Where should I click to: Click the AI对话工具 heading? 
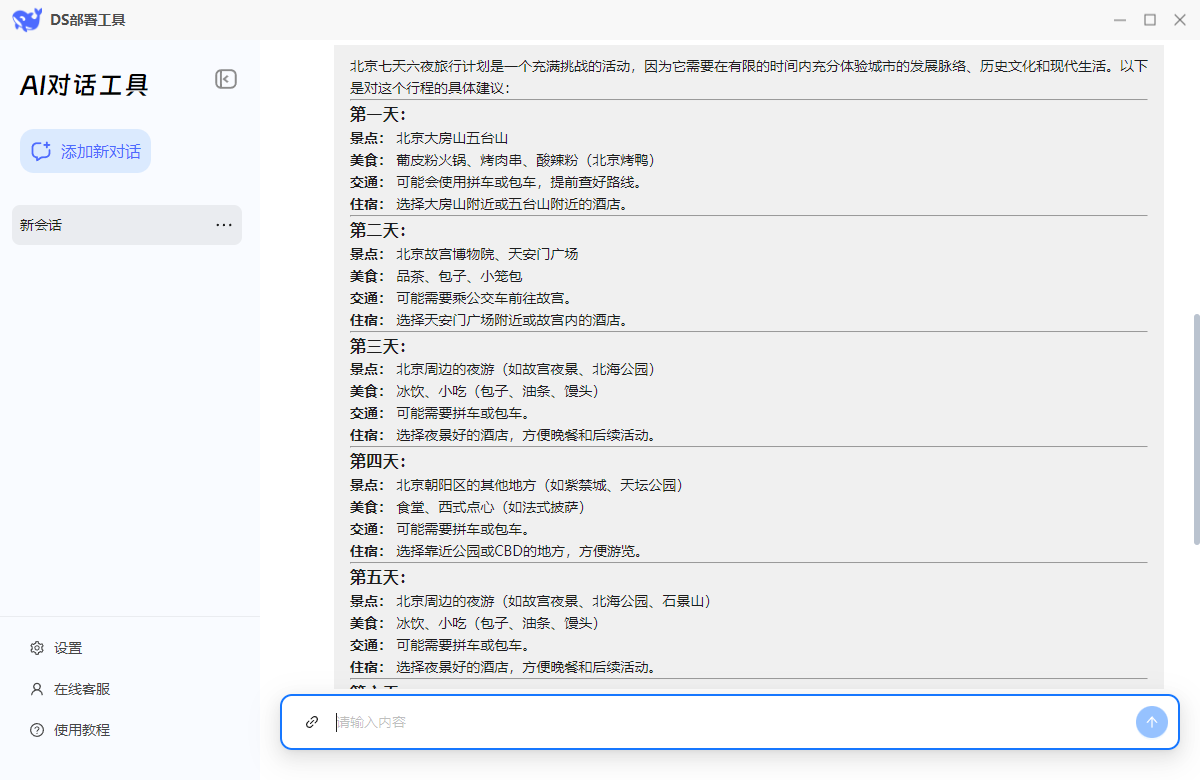point(84,85)
